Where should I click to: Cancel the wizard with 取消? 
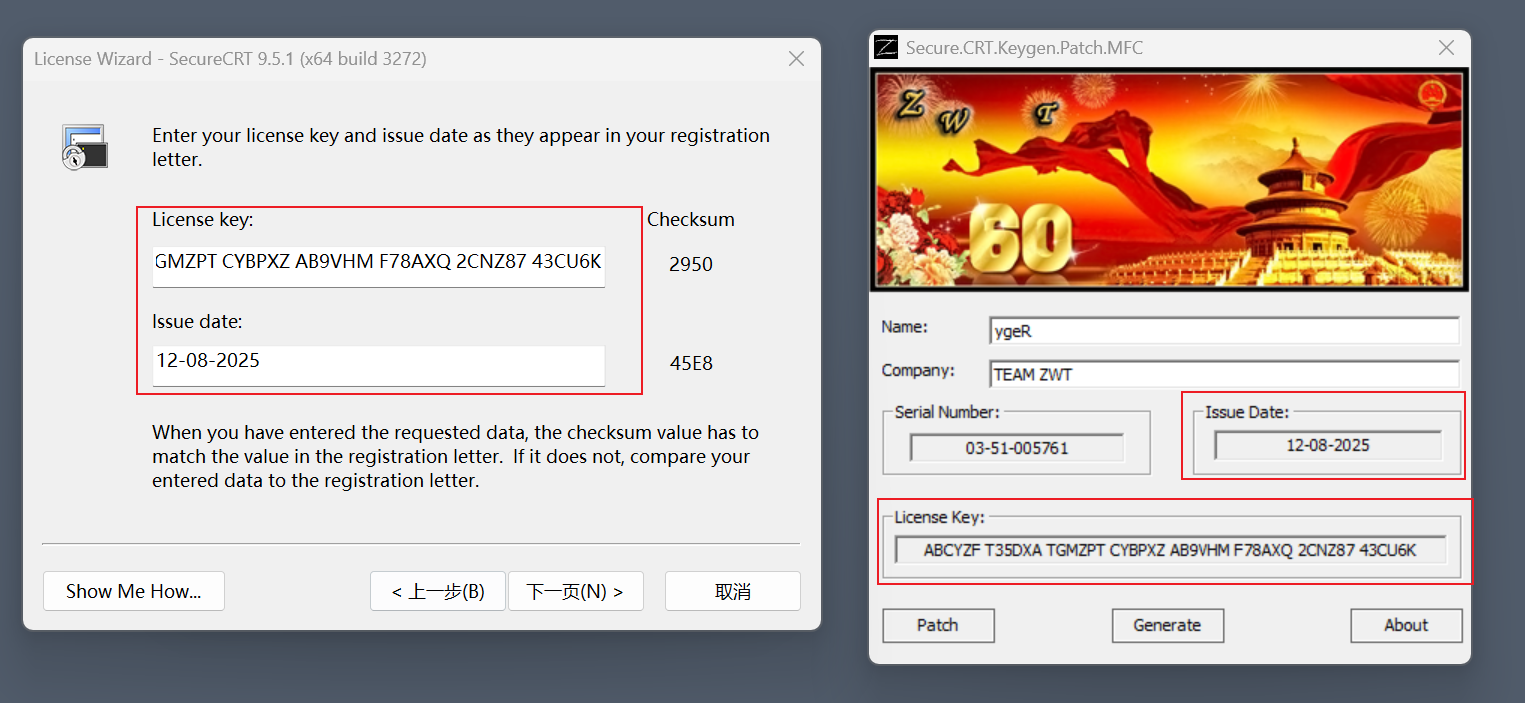pyautogui.click(x=733, y=591)
